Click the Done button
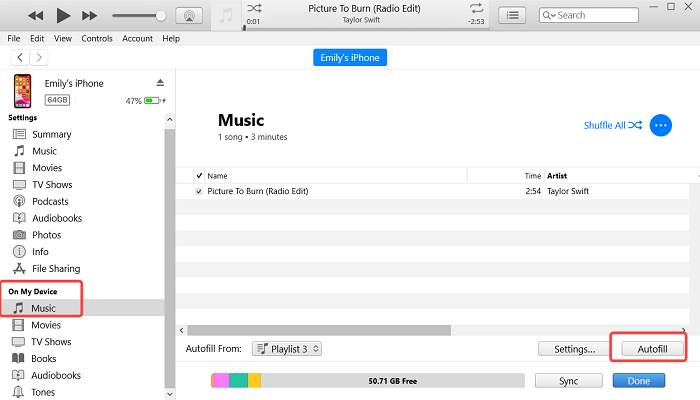The image size is (700, 400). tap(639, 381)
